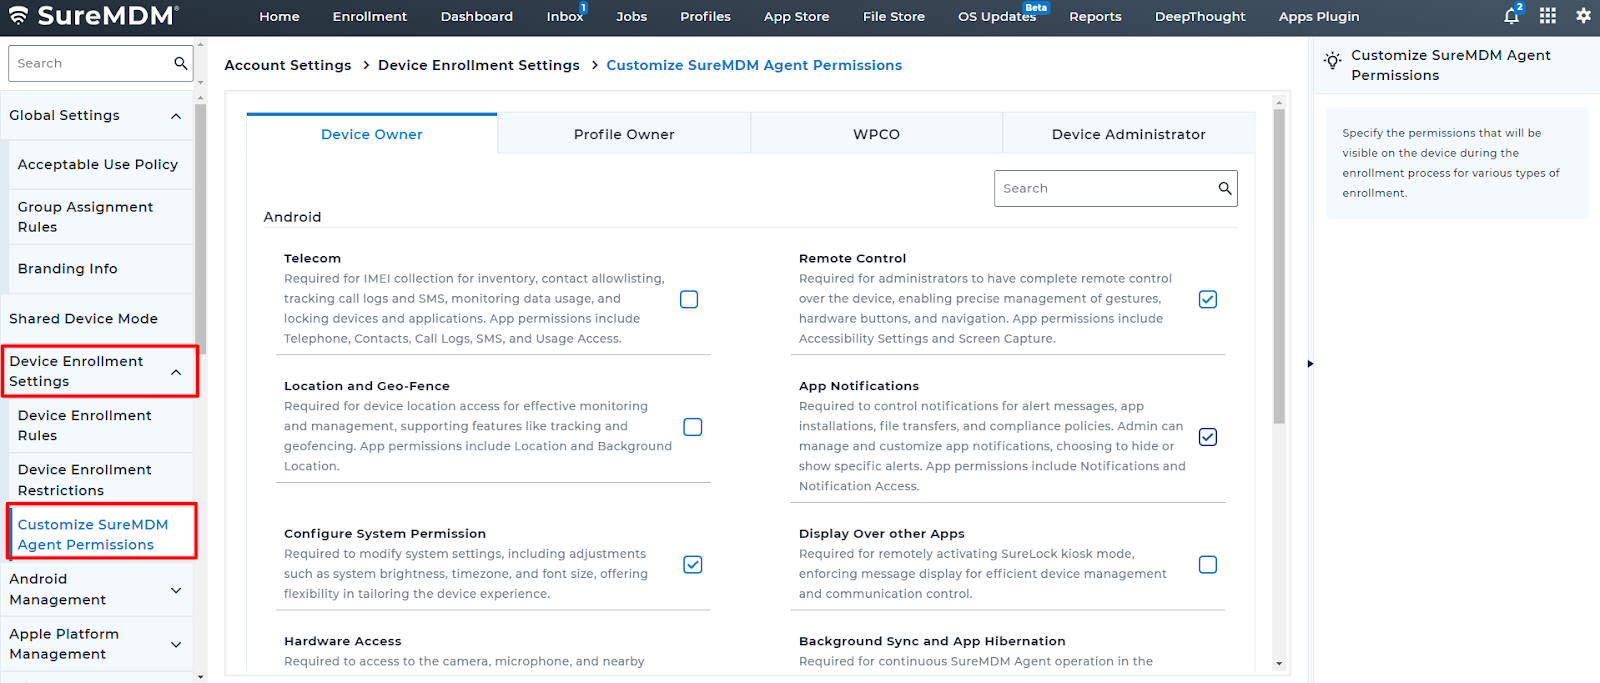The width and height of the screenshot is (1600, 683).
Task: Click the sidebar search magnifier icon
Action: click(180, 63)
